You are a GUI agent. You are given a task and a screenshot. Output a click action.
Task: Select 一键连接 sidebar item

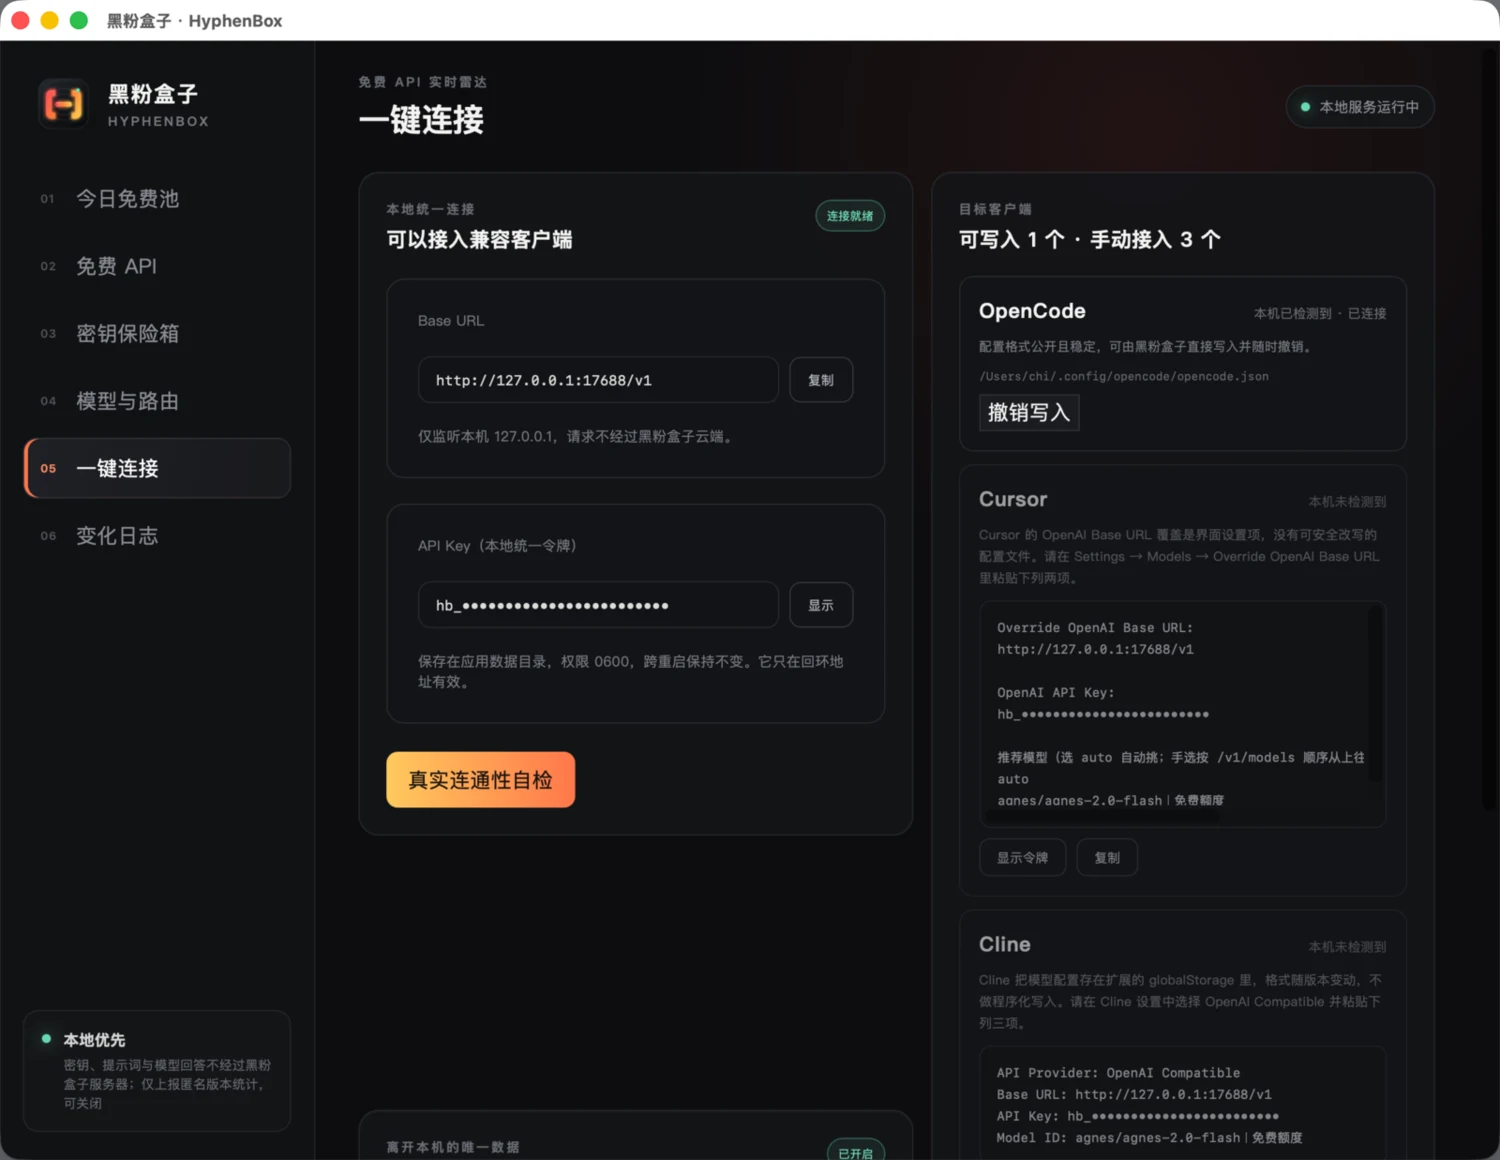point(157,468)
